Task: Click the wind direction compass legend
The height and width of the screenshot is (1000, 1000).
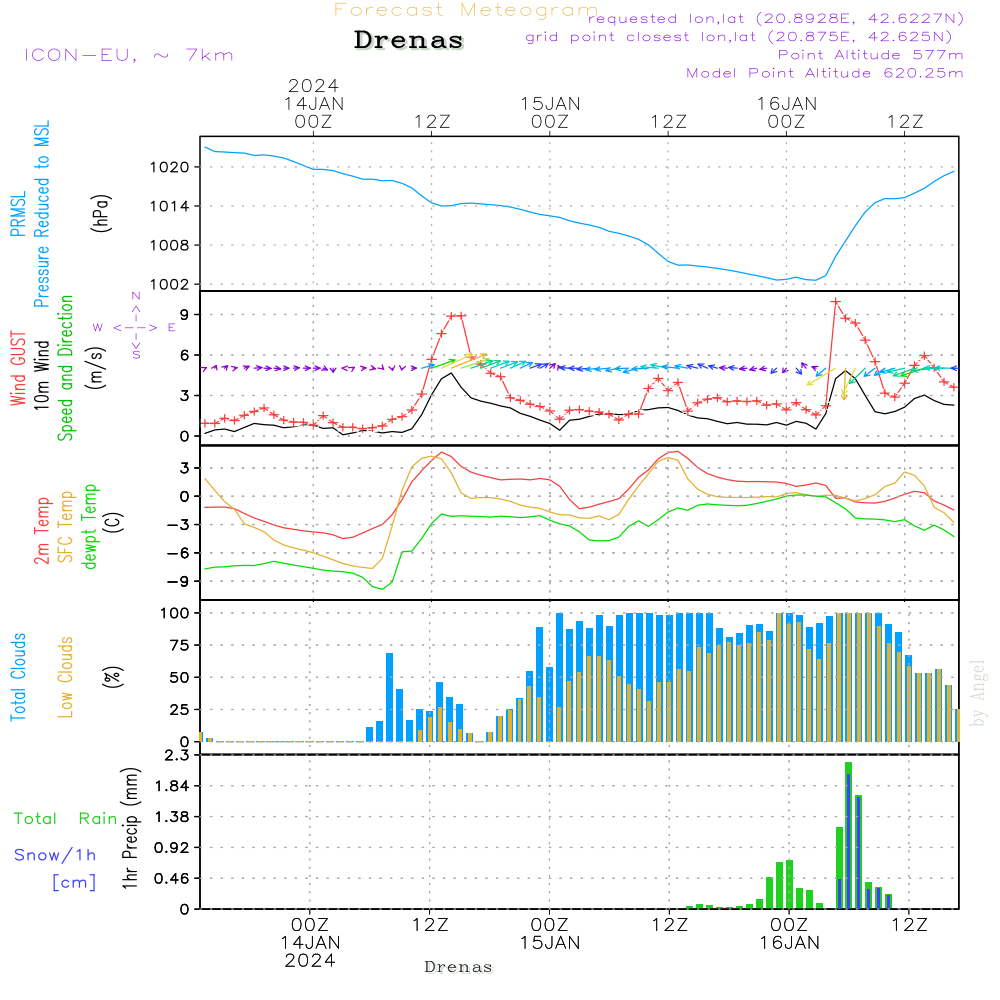Action: (135, 327)
